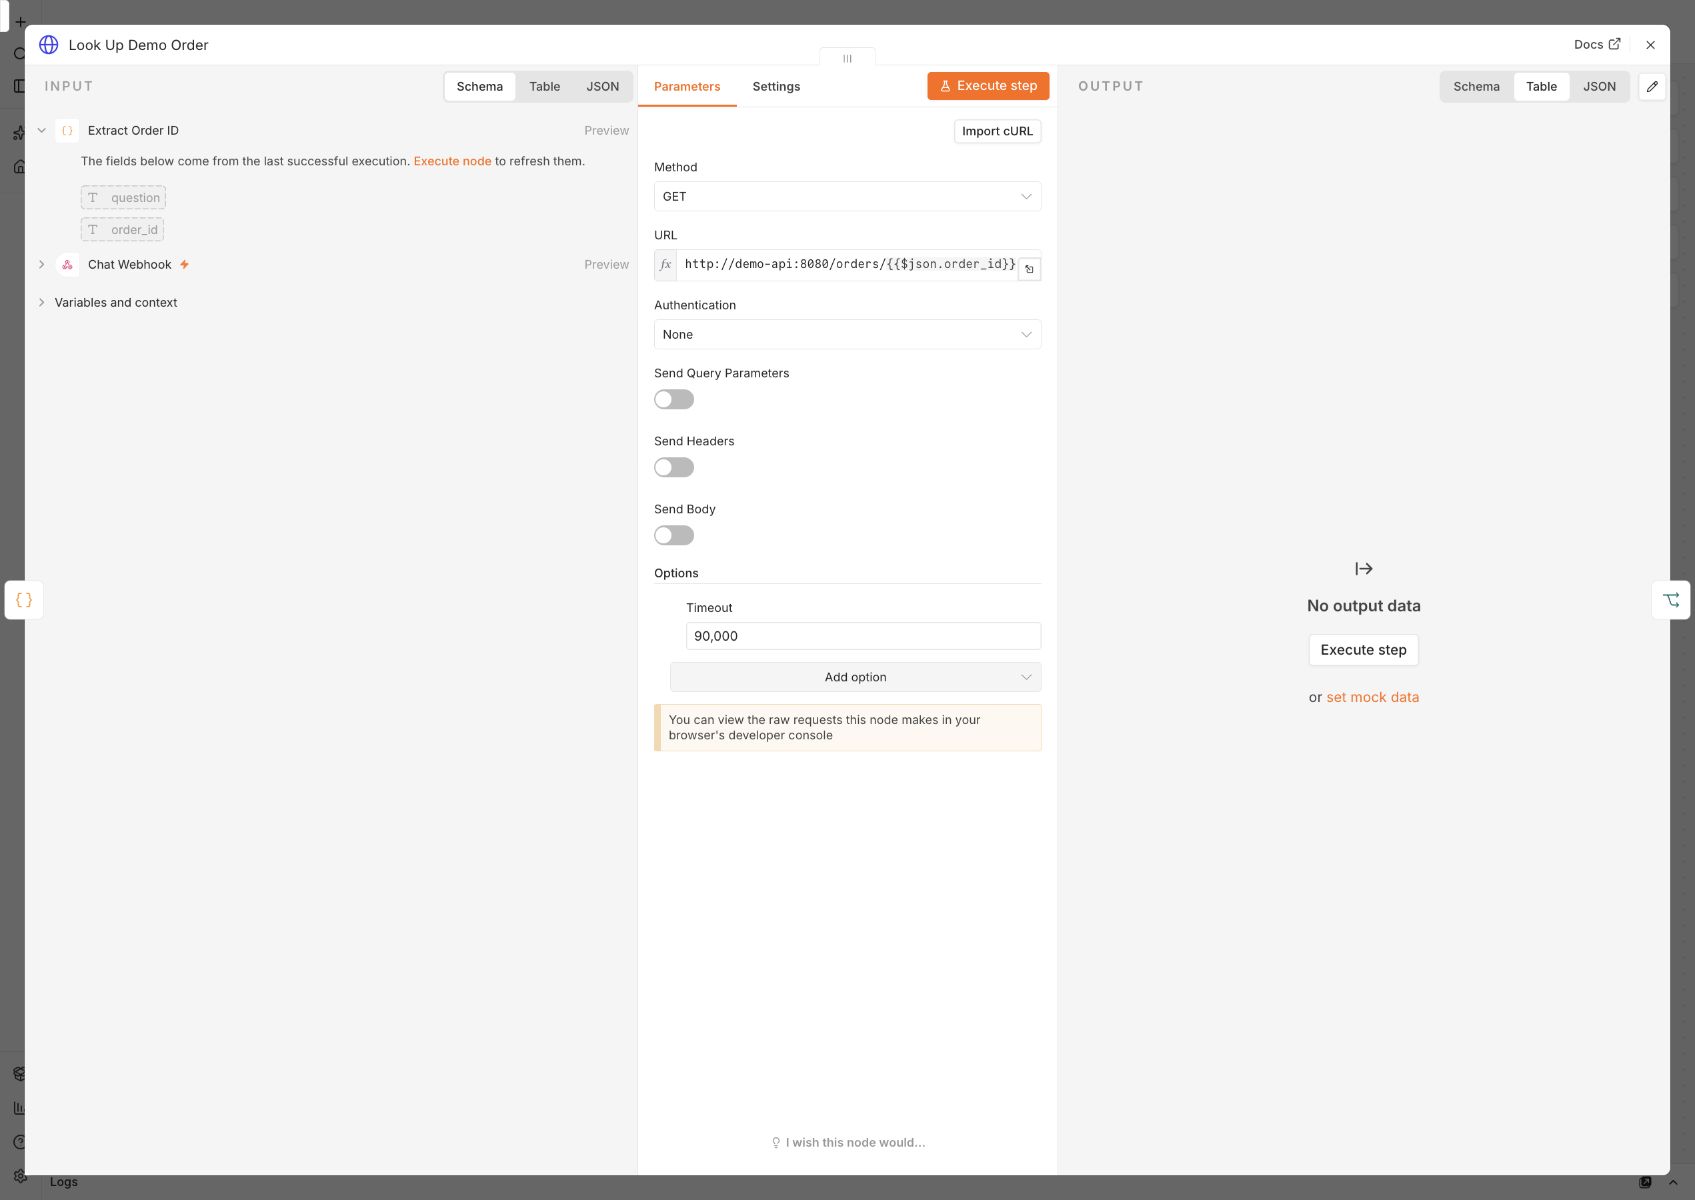
Task: Click the HTTP globe icon beside node title
Action: [48, 45]
